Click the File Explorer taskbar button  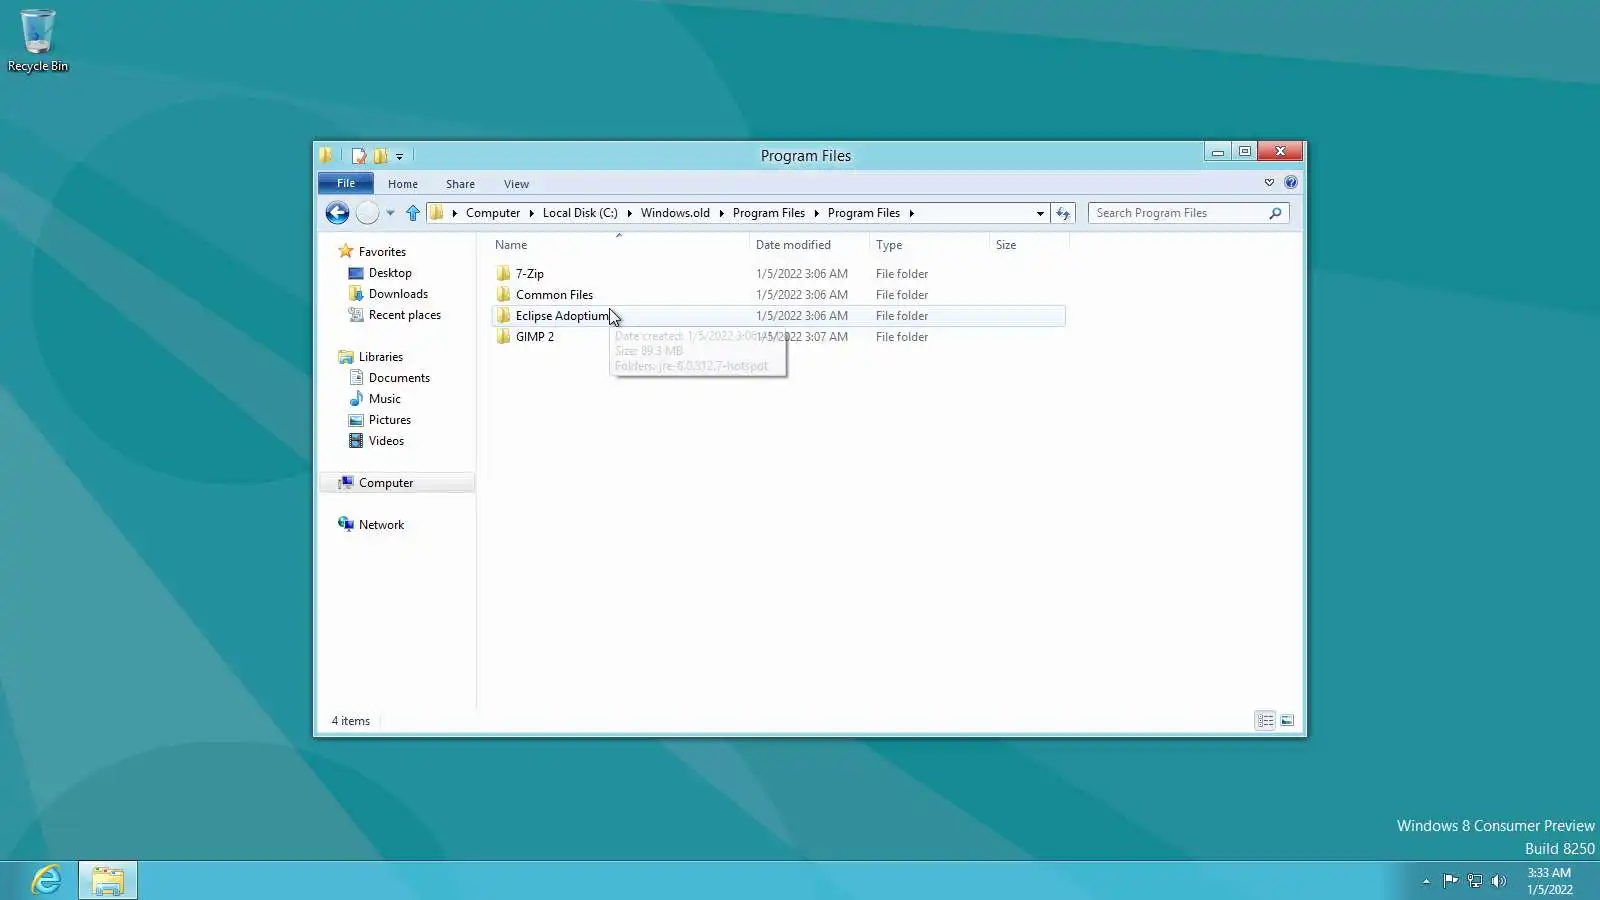[x=108, y=880]
